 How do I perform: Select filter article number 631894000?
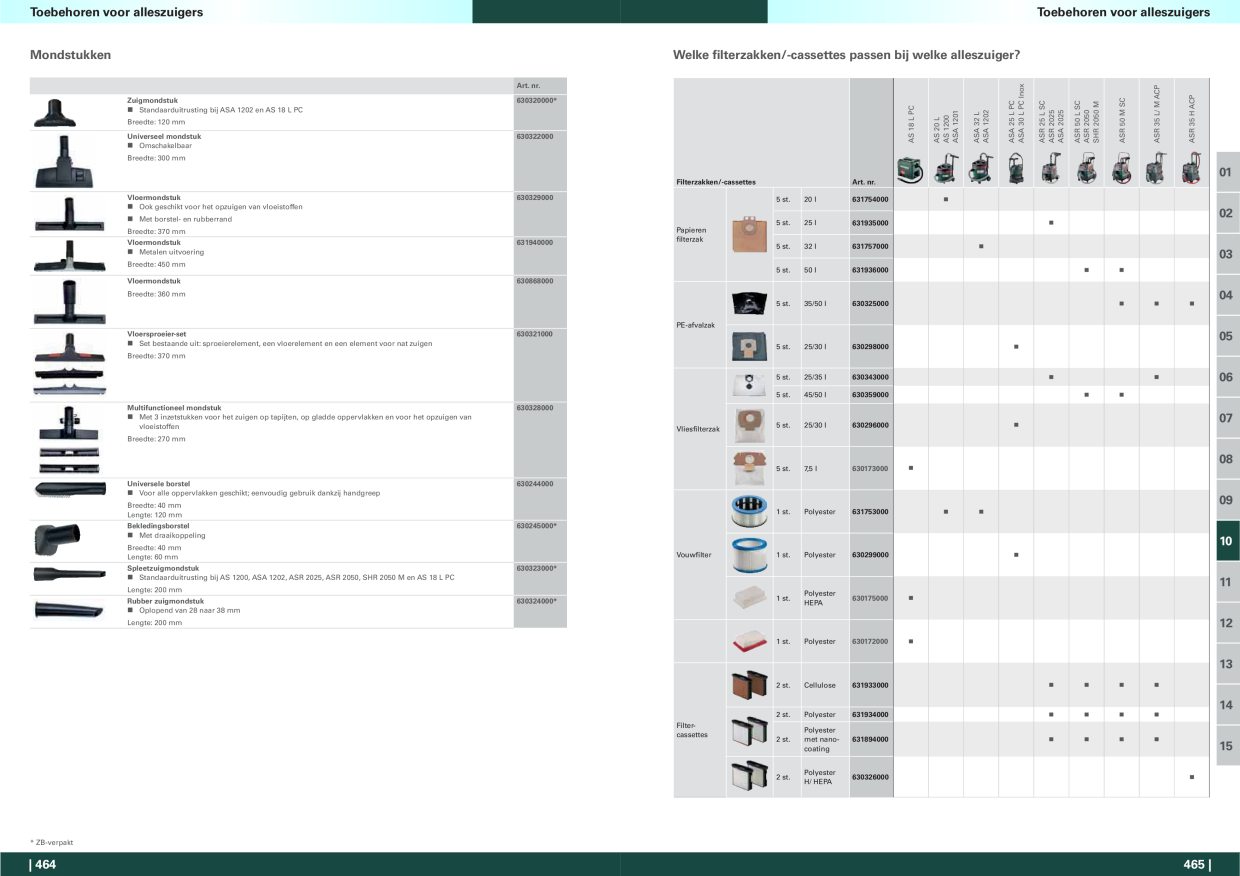pyautogui.click(x=870, y=739)
